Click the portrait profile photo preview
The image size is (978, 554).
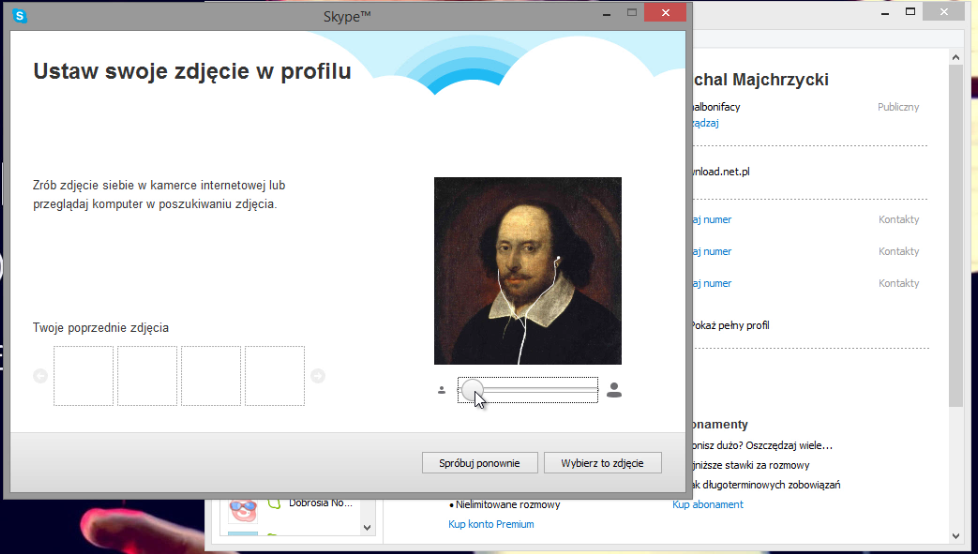[x=528, y=271]
